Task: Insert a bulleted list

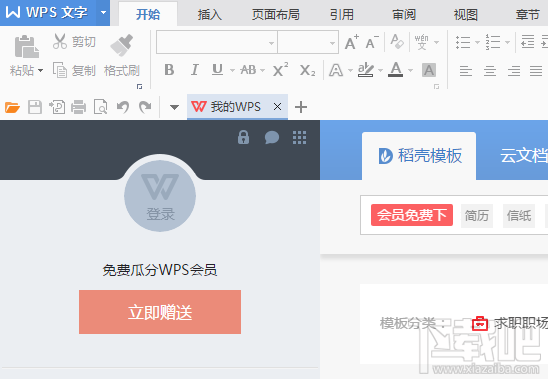Action: (x=463, y=42)
